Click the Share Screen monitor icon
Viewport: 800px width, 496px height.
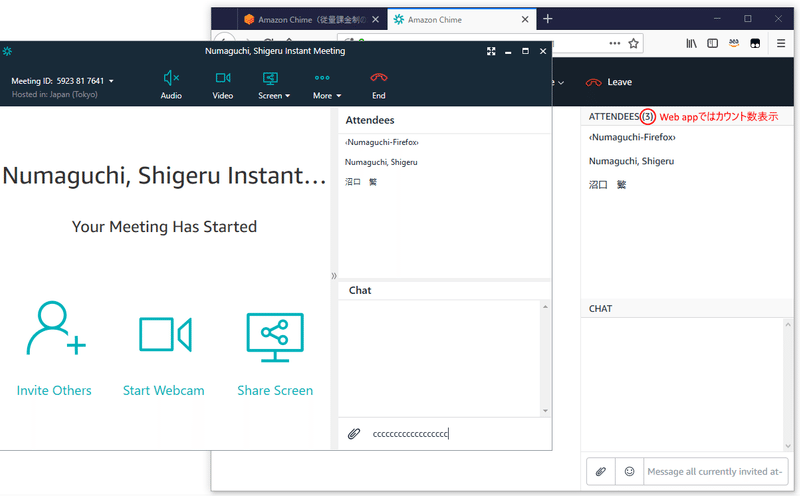pyautogui.click(x=275, y=337)
